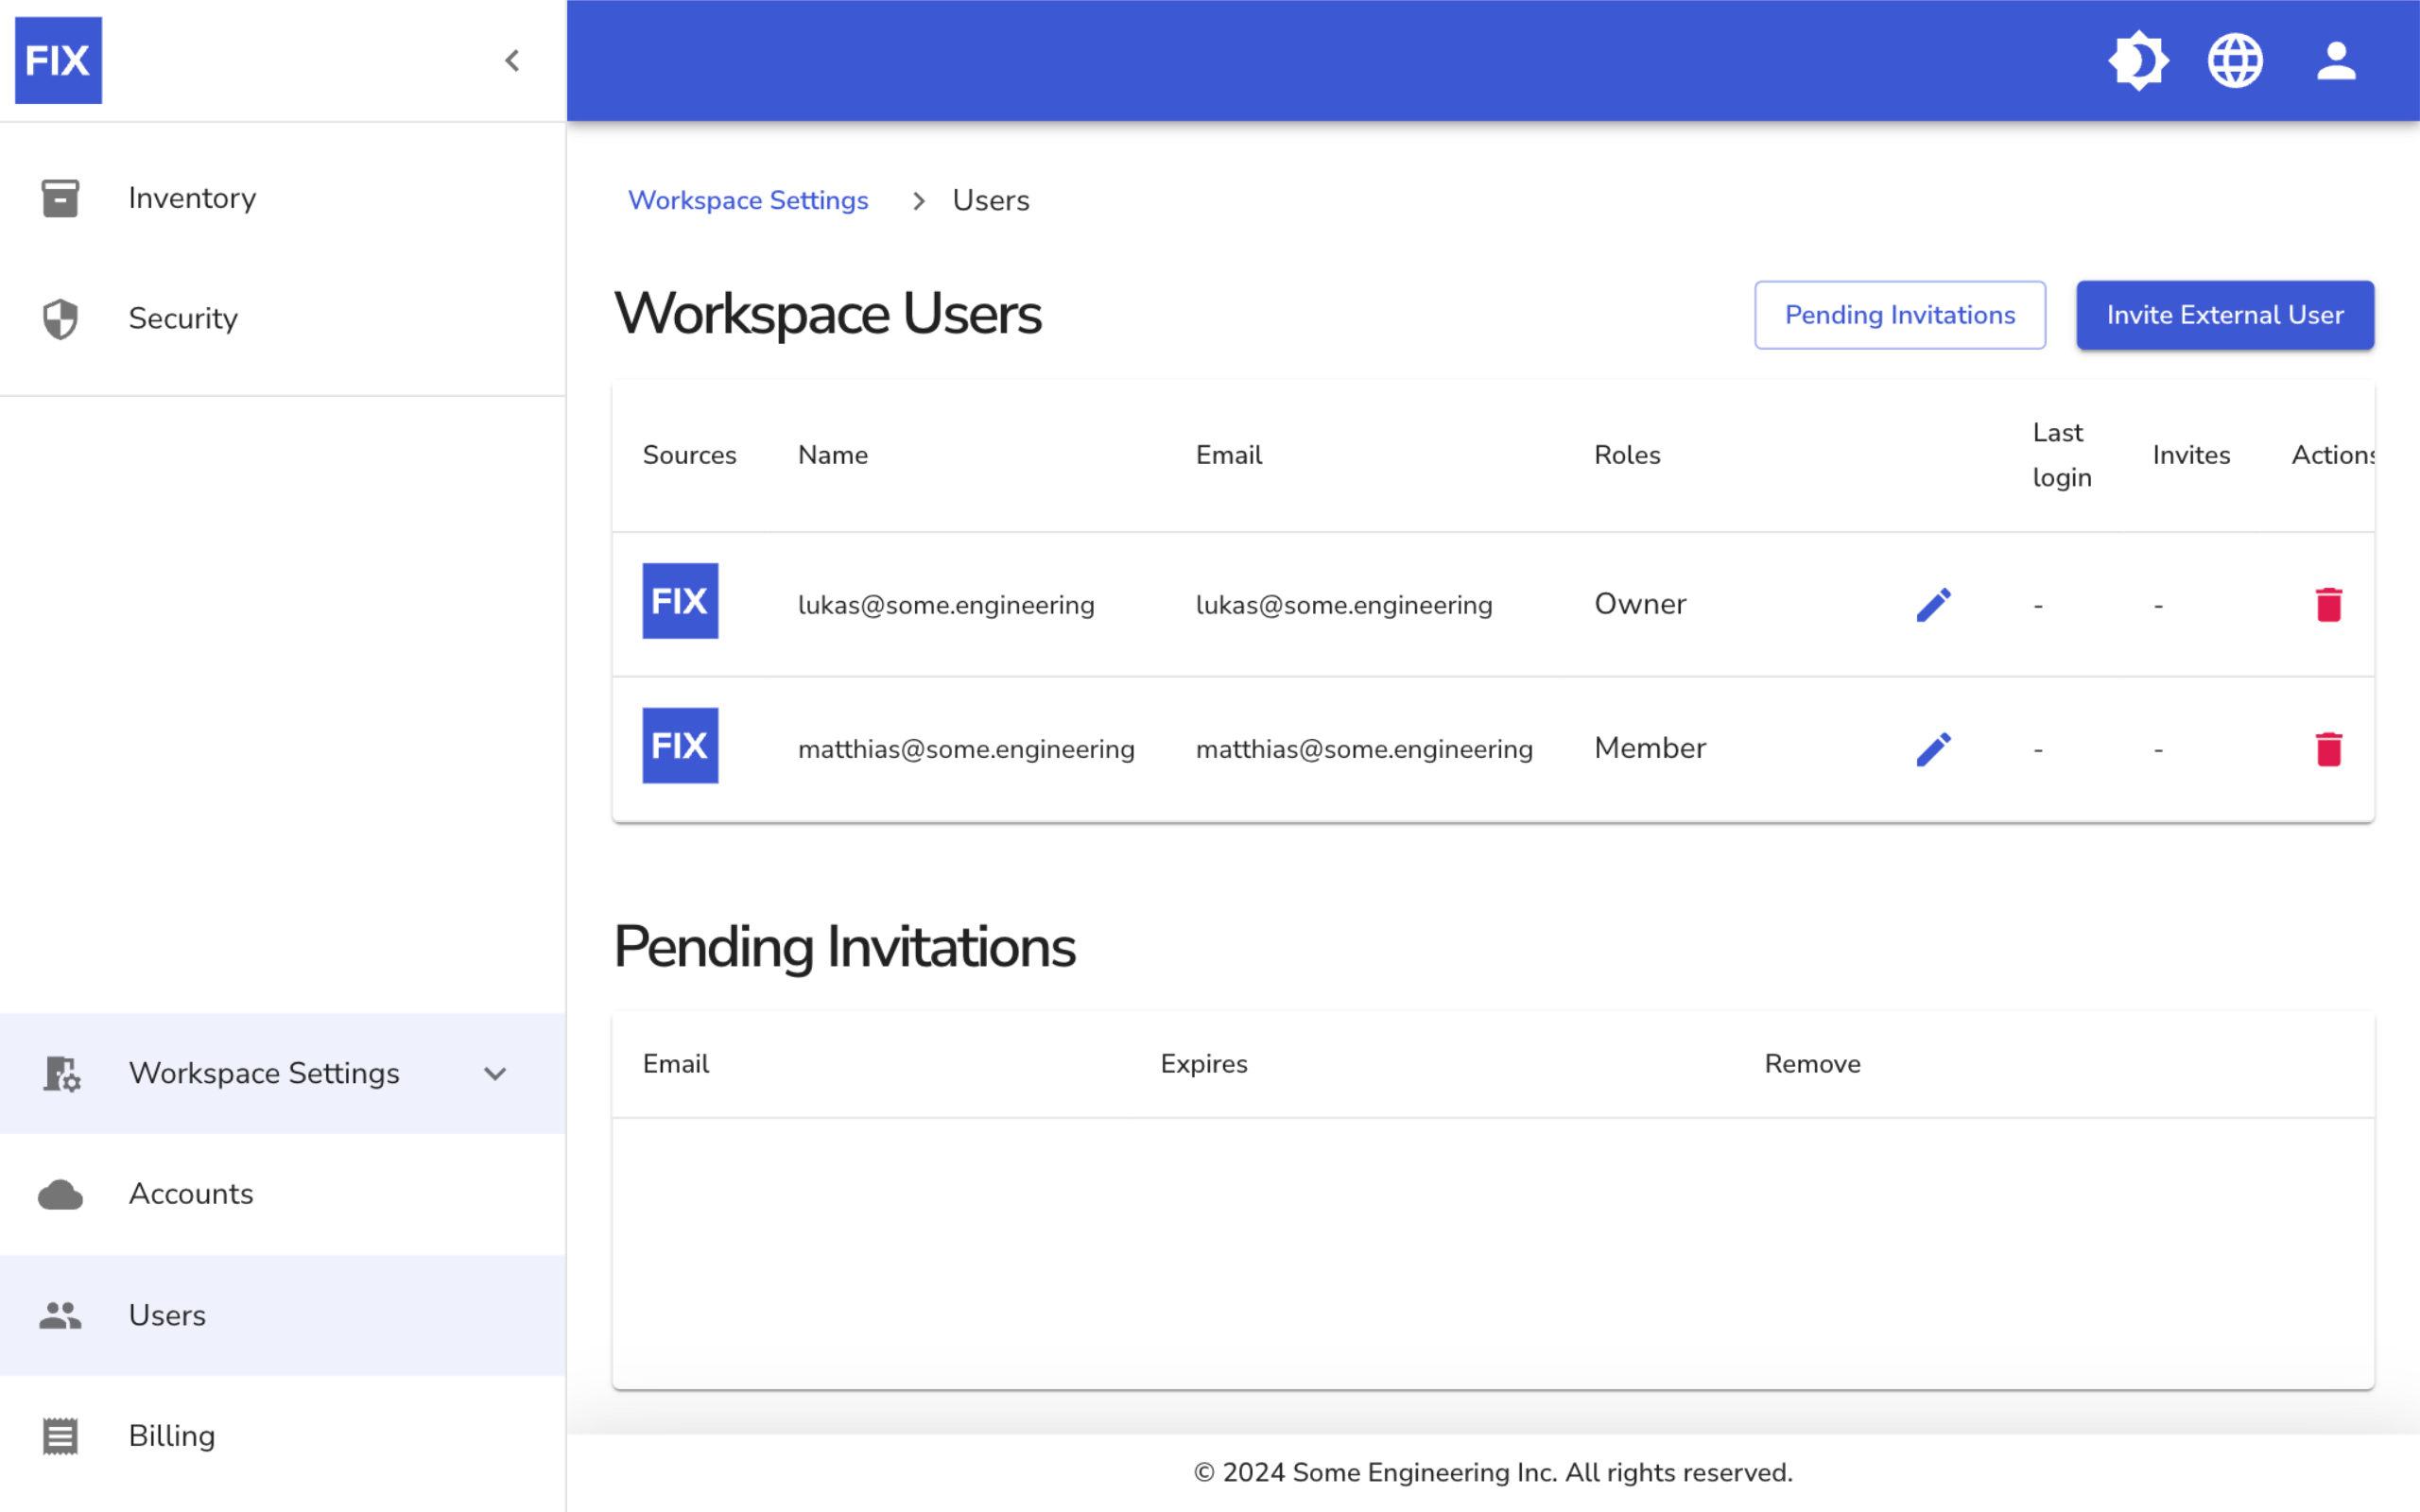The height and width of the screenshot is (1512, 2420).
Task: Open the Billing menu item
Action: coord(283,1436)
